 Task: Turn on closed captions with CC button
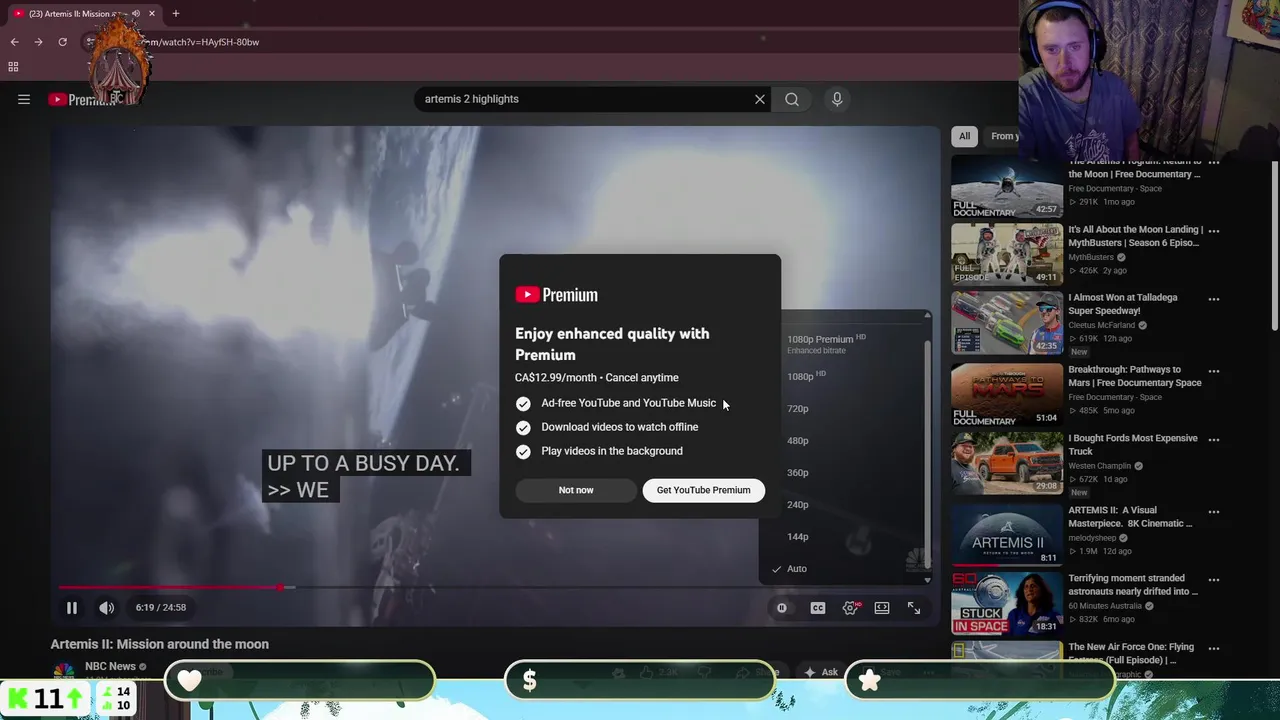click(818, 608)
